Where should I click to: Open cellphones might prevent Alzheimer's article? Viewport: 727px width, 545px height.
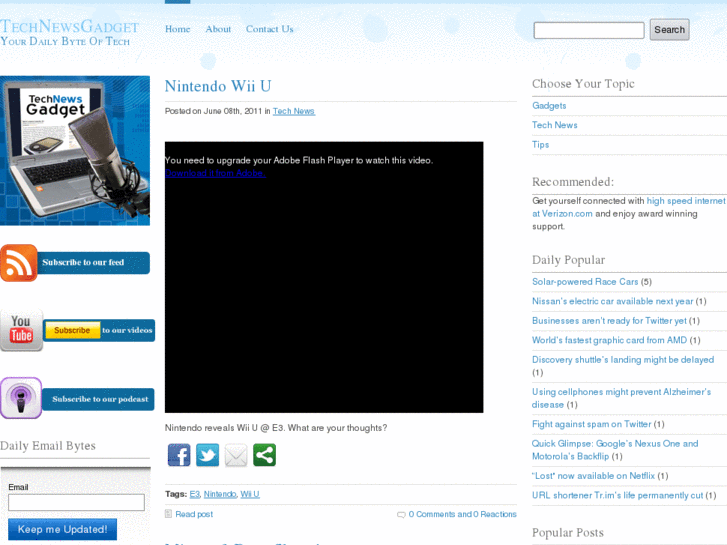621,398
